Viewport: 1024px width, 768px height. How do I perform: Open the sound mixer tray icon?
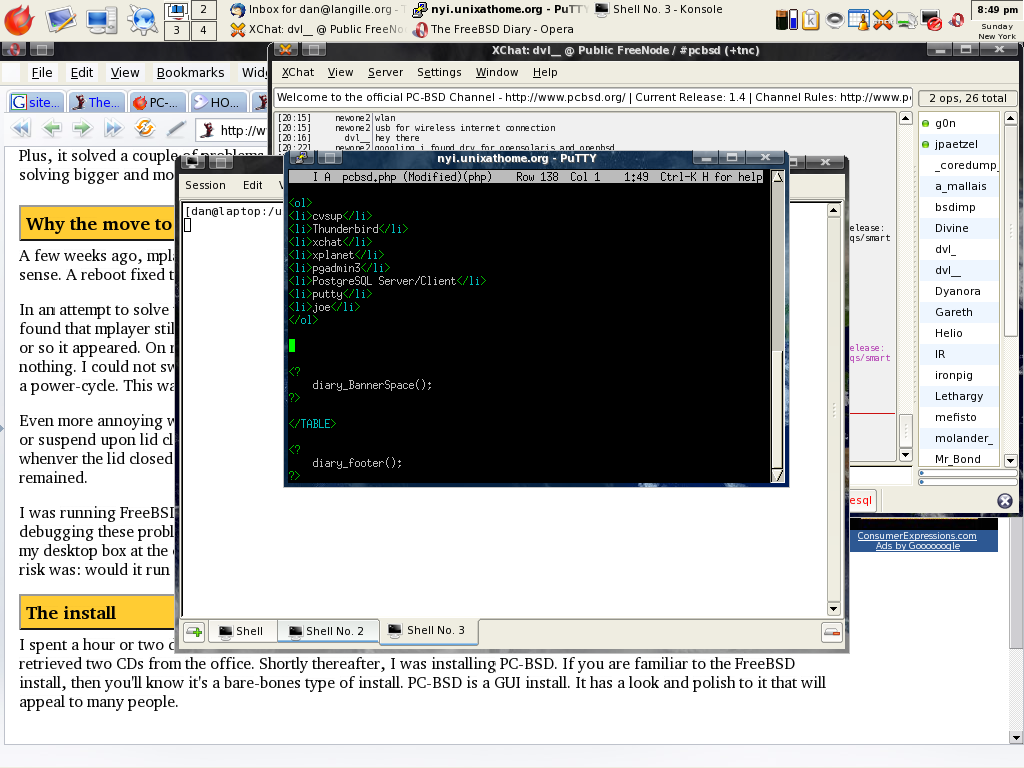[x=835, y=20]
